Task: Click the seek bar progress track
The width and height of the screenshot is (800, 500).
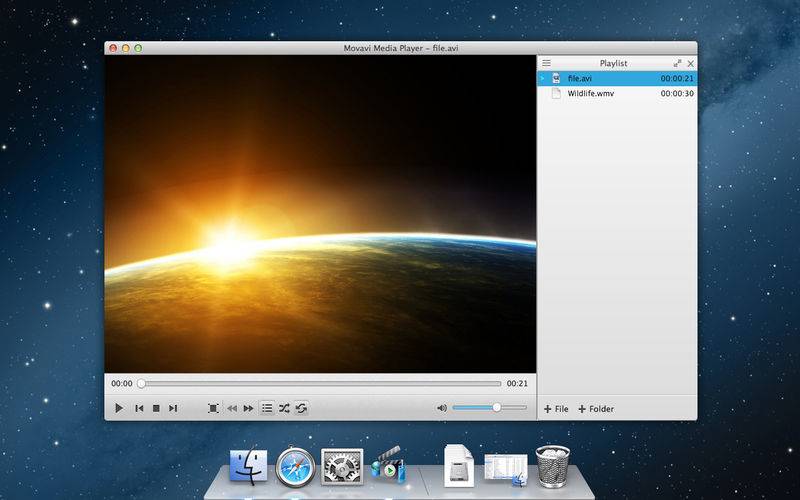Action: 321,383
